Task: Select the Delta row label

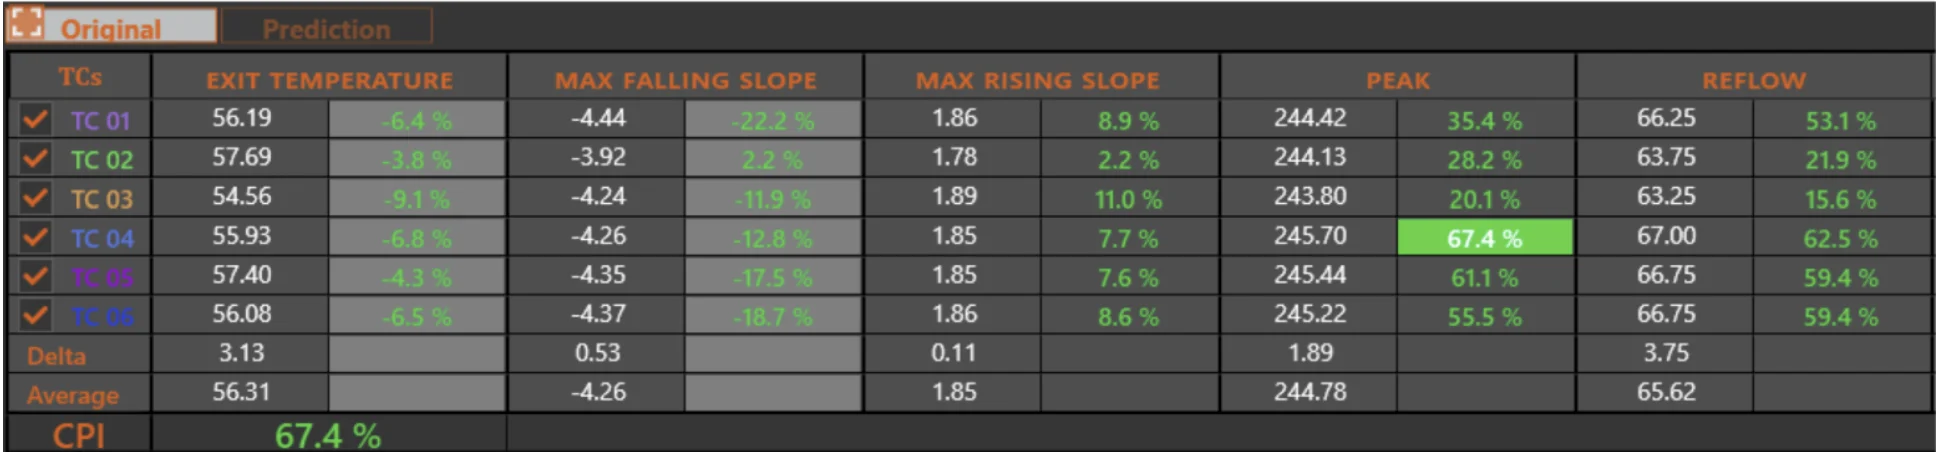Action: (x=57, y=356)
